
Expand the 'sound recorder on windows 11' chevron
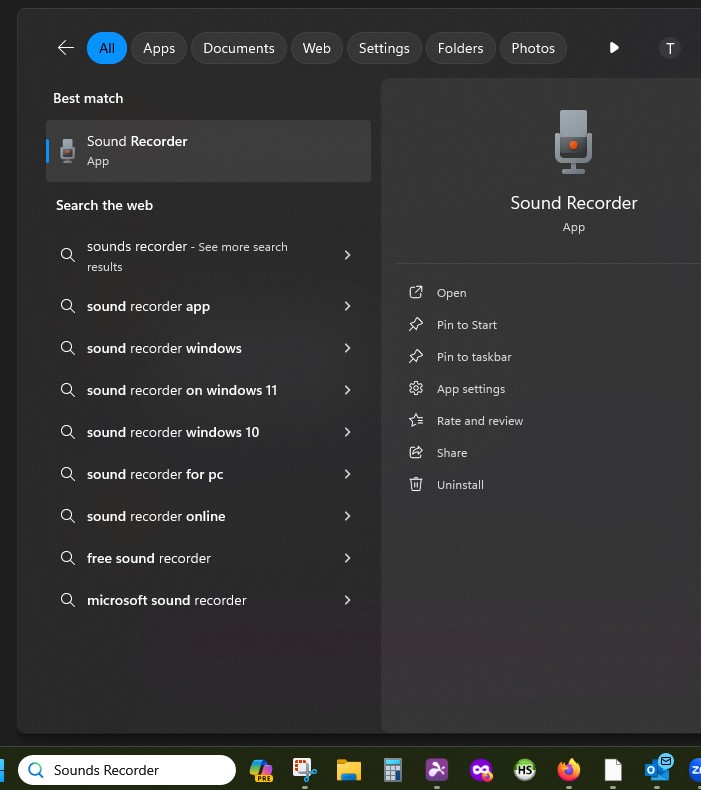click(x=347, y=390)
